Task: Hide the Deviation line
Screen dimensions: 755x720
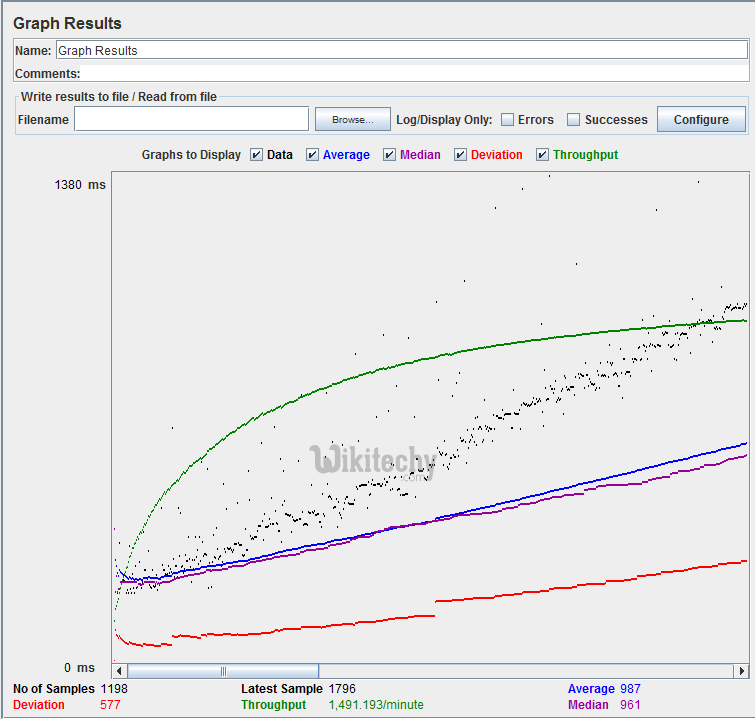Action: pos(461,155)
